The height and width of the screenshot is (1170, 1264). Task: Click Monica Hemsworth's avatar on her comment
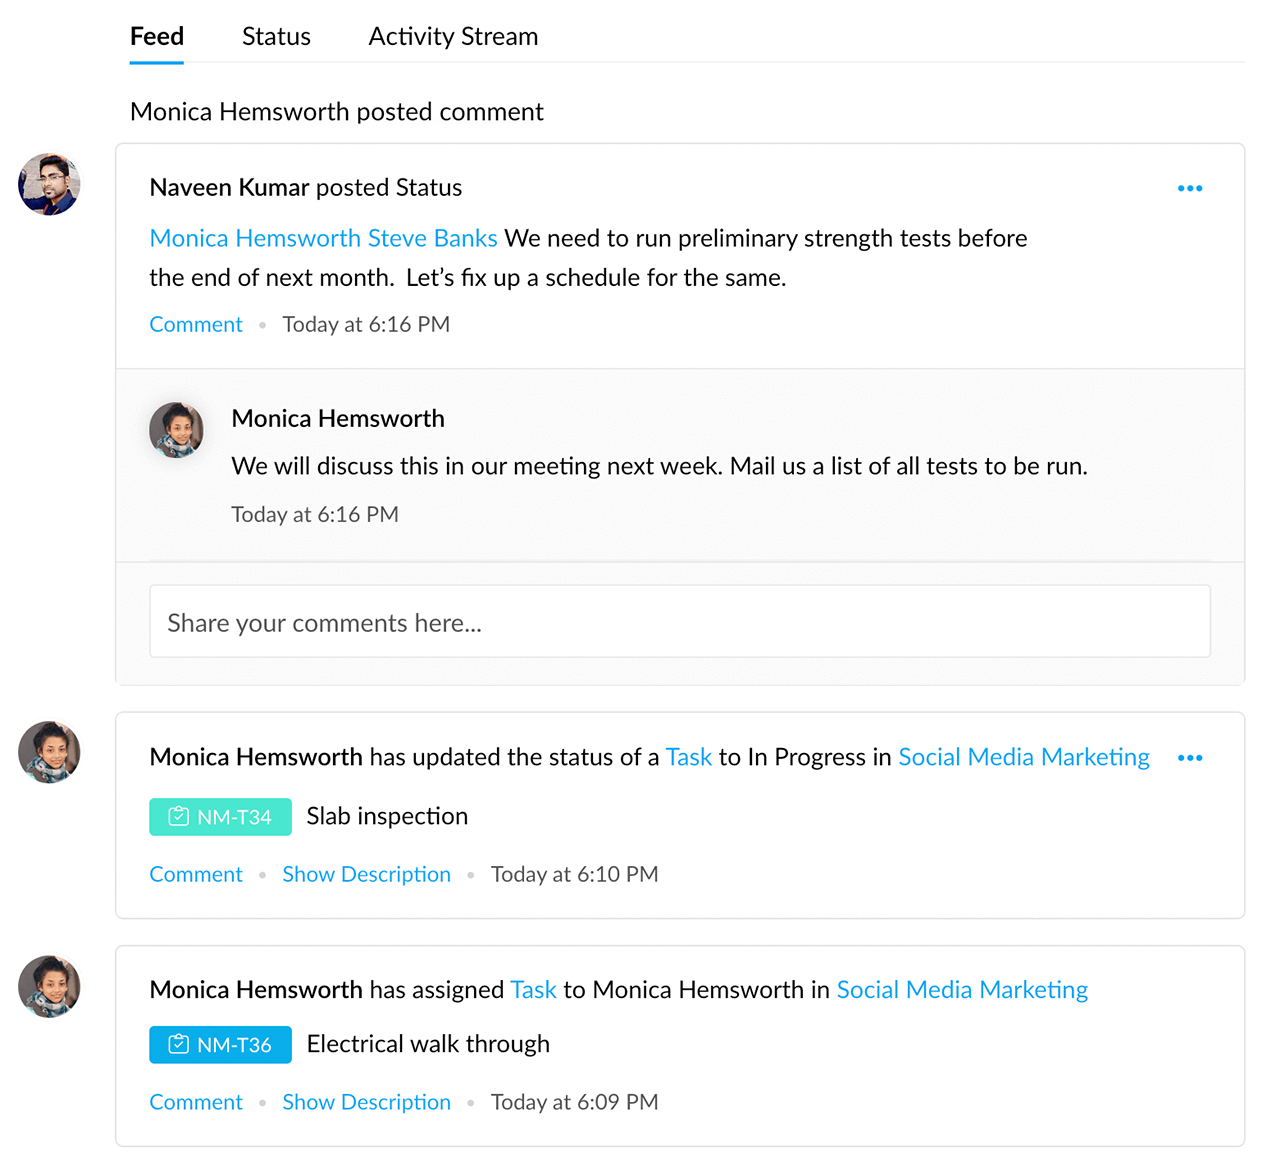[177, 430]
